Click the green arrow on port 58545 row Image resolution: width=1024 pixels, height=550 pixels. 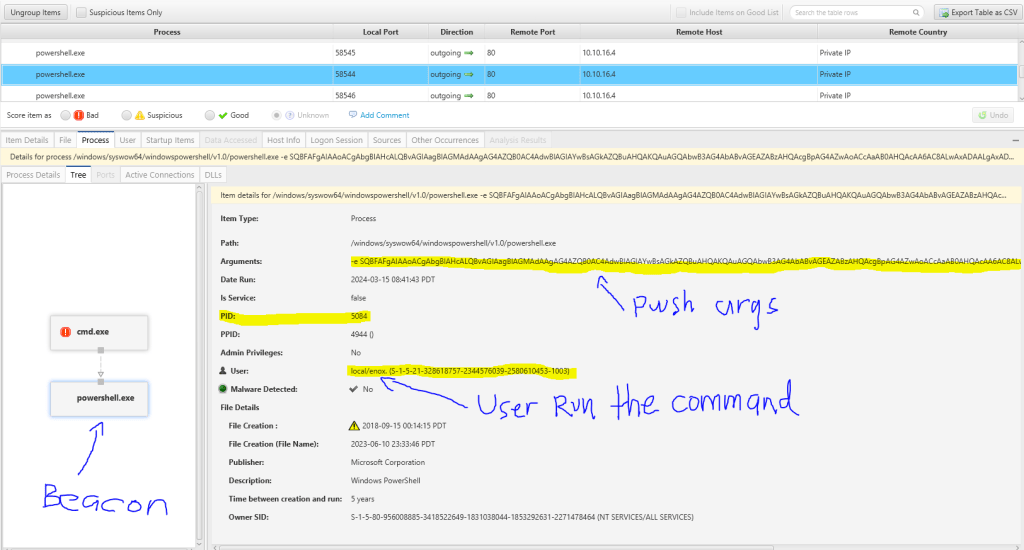point(470,52)
